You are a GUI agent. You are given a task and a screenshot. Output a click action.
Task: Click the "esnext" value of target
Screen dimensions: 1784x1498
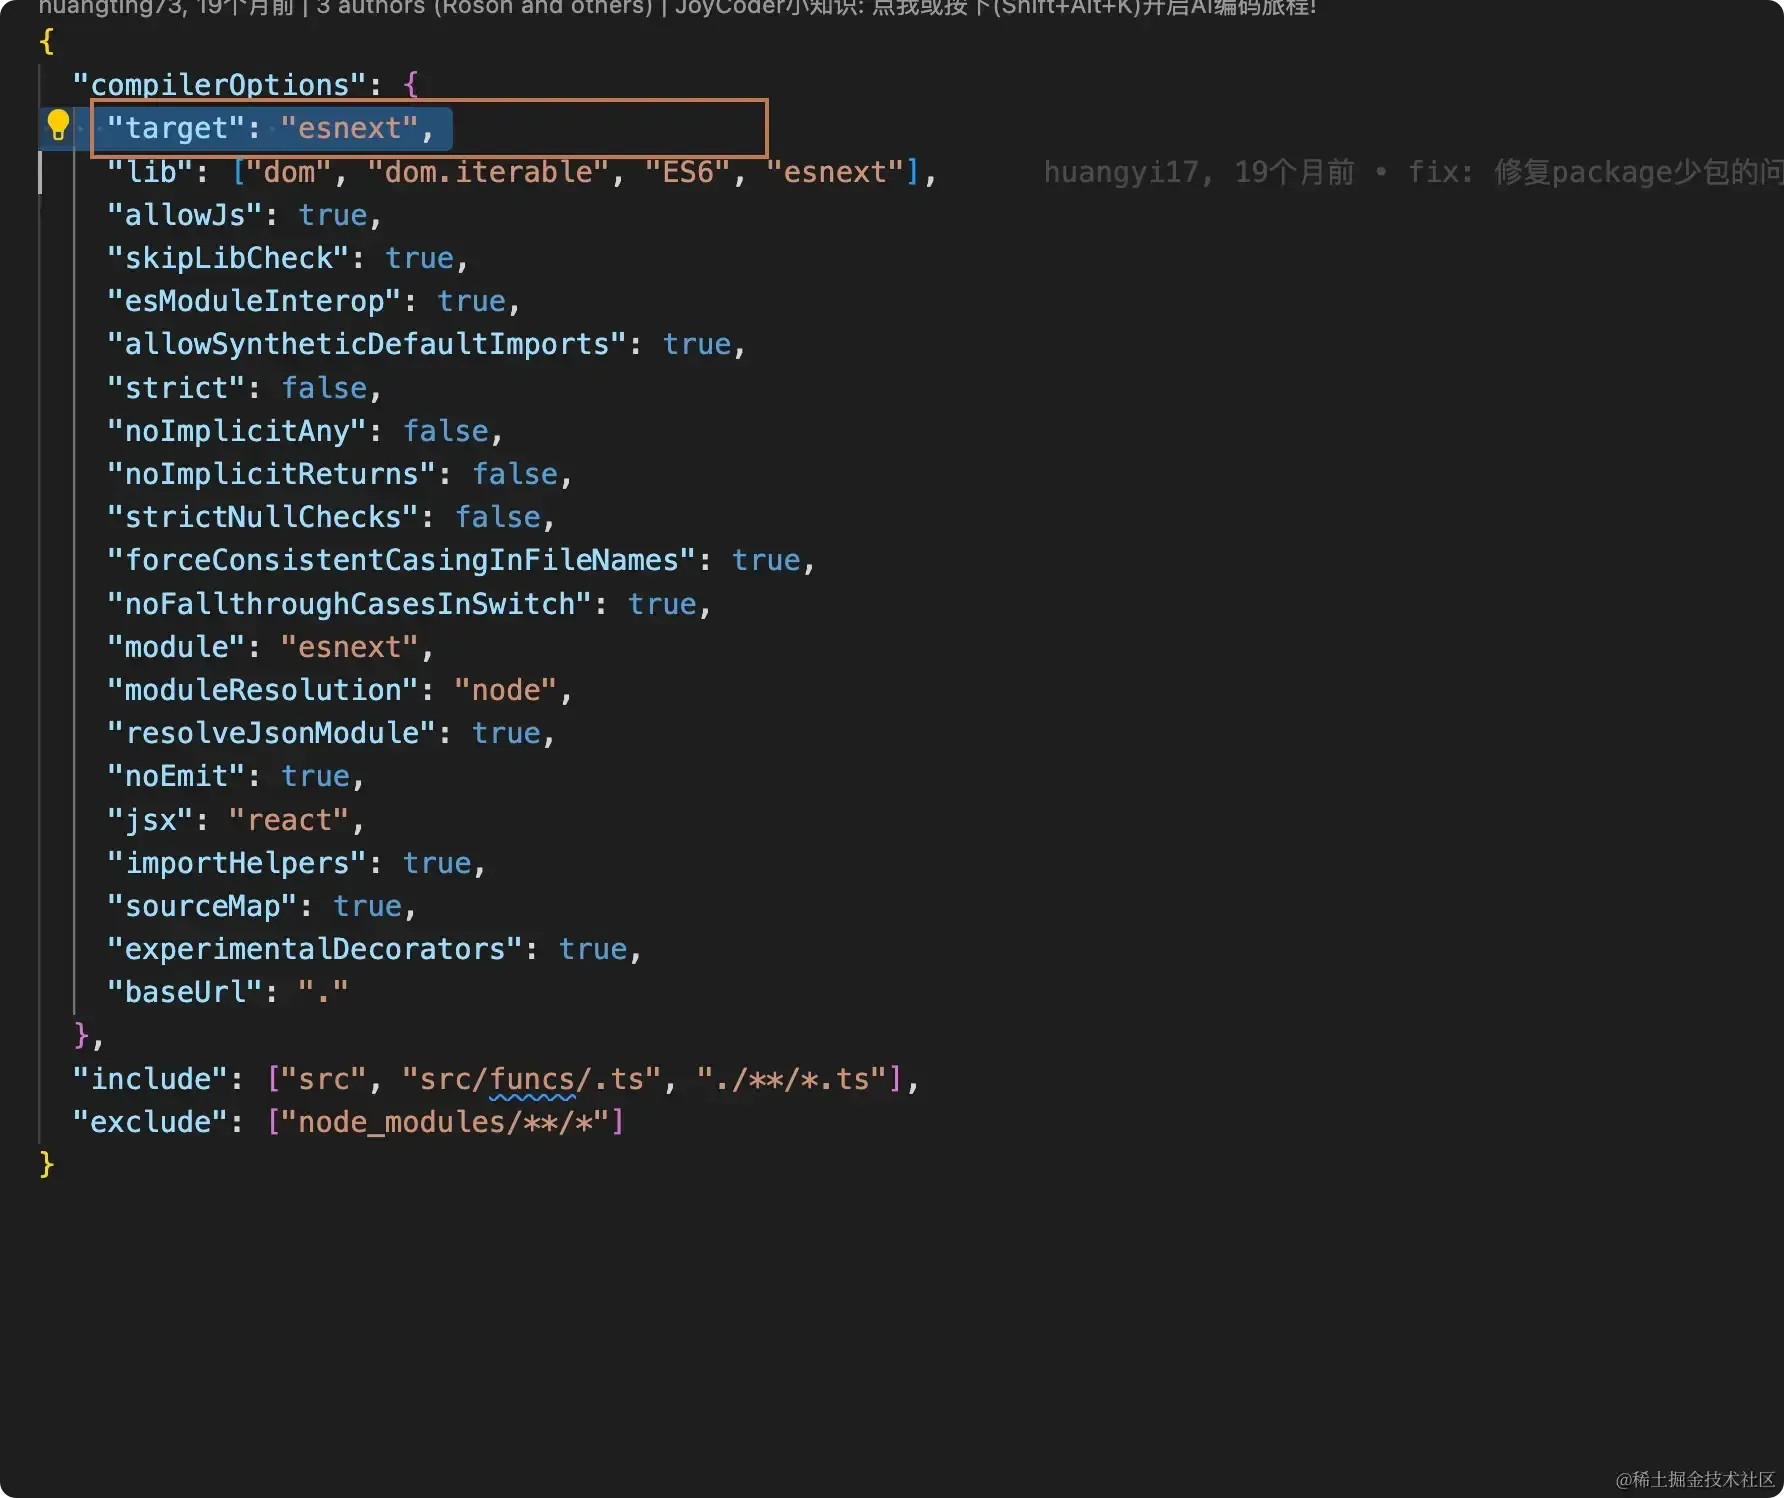(350, 128)
